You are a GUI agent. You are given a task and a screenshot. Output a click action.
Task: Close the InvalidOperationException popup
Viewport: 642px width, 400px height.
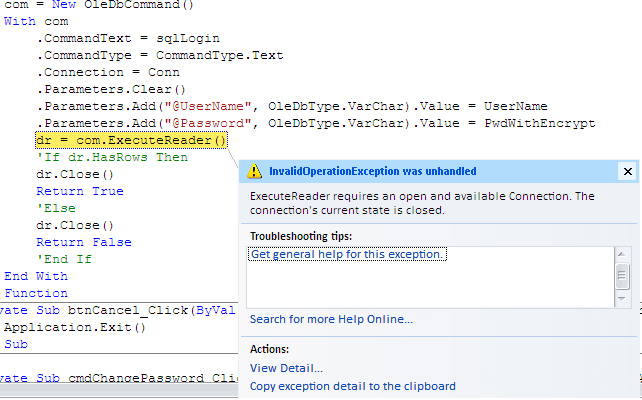(627, 172)
